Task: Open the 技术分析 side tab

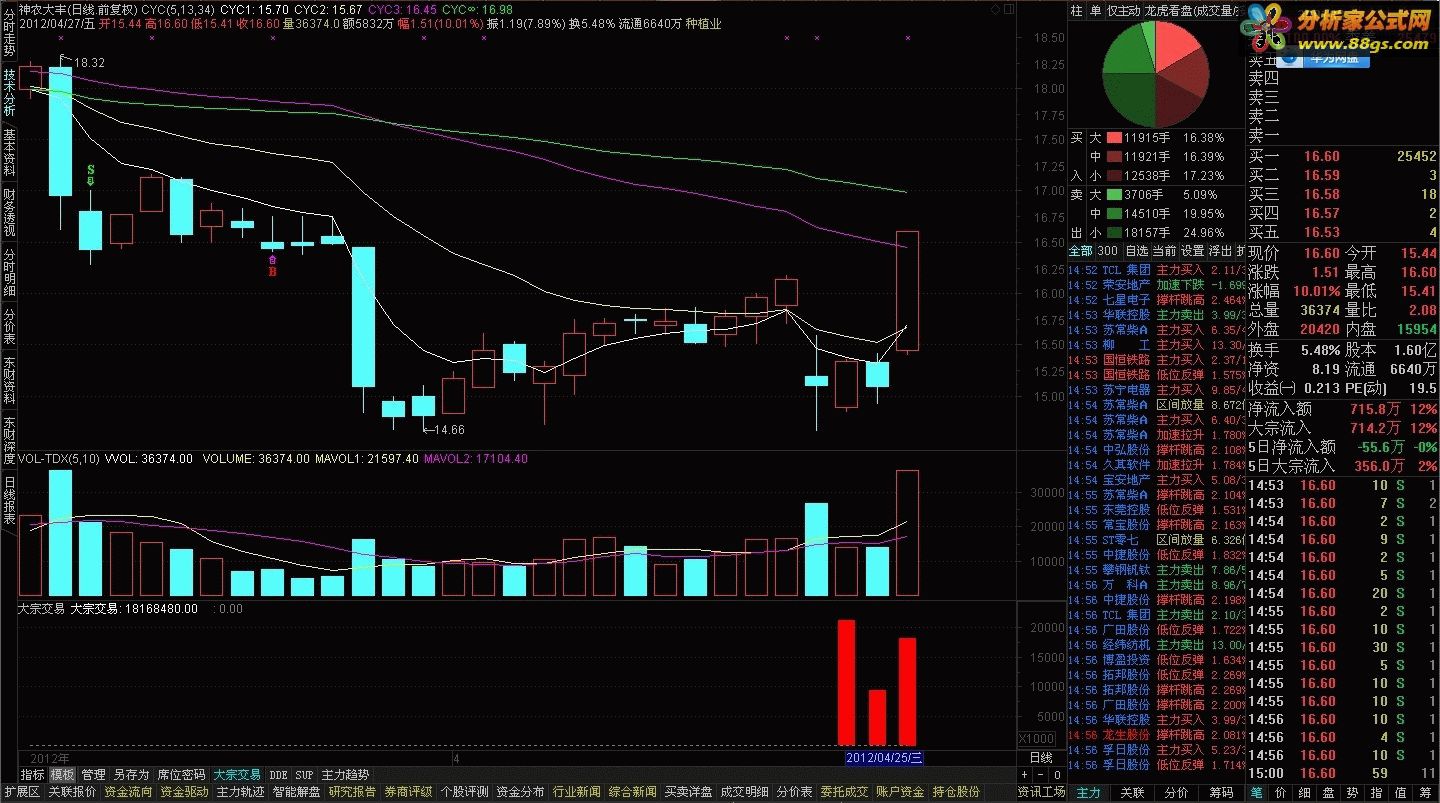Action: pyautogui.click(x=8, y=92)
